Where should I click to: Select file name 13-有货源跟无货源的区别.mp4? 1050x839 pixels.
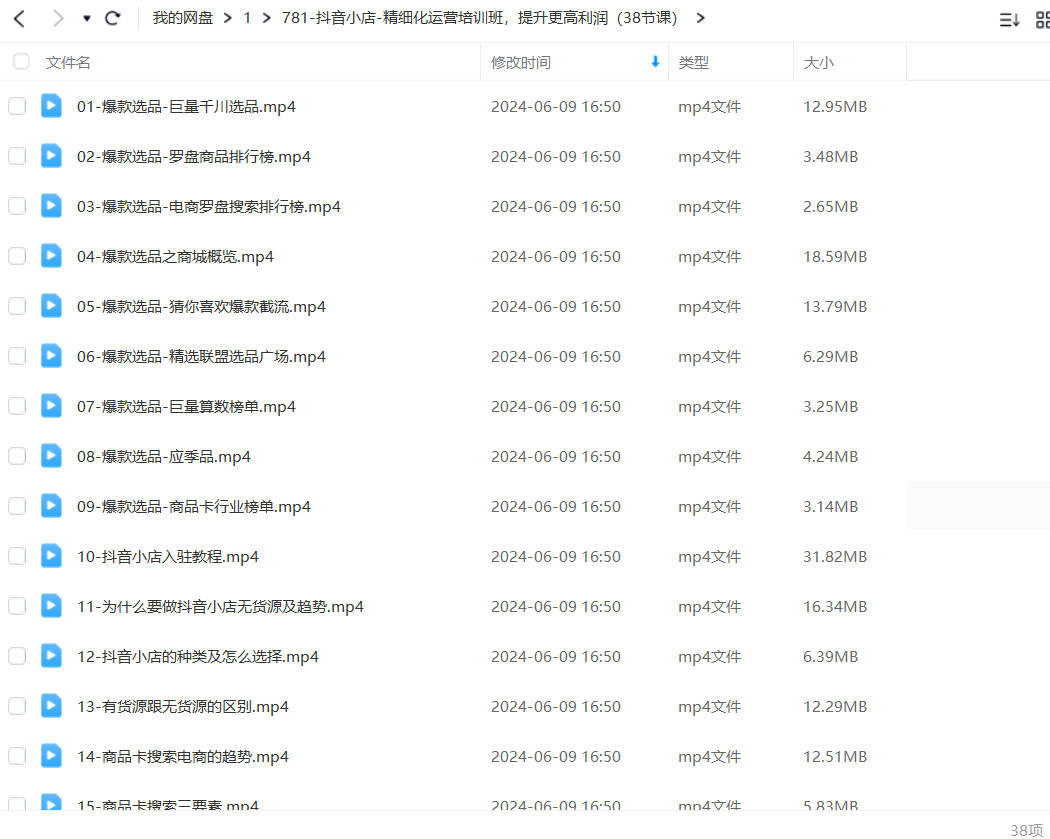[183, 706]
